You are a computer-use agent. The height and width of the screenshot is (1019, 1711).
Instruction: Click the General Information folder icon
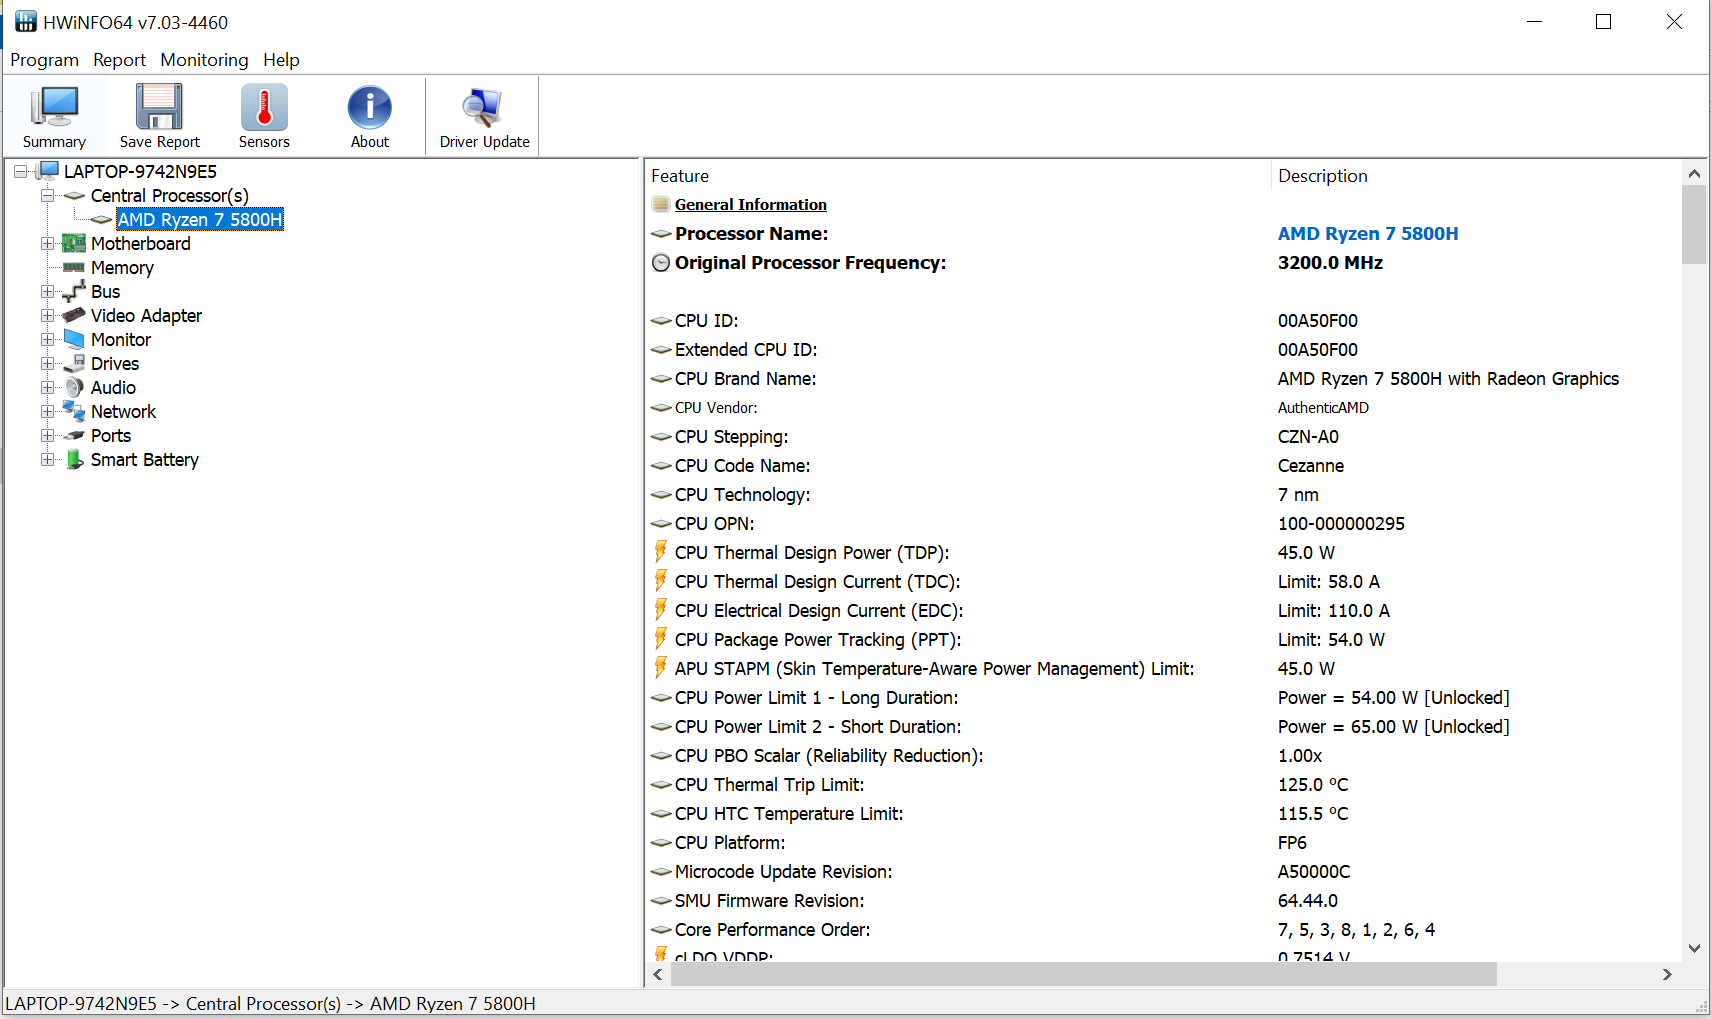click(661, 204)
